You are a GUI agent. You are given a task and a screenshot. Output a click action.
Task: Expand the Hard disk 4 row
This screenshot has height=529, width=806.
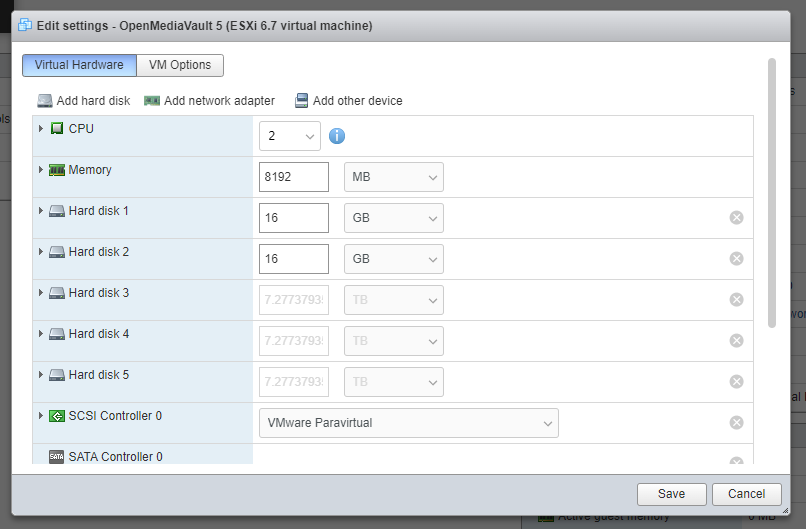point(41,334)
